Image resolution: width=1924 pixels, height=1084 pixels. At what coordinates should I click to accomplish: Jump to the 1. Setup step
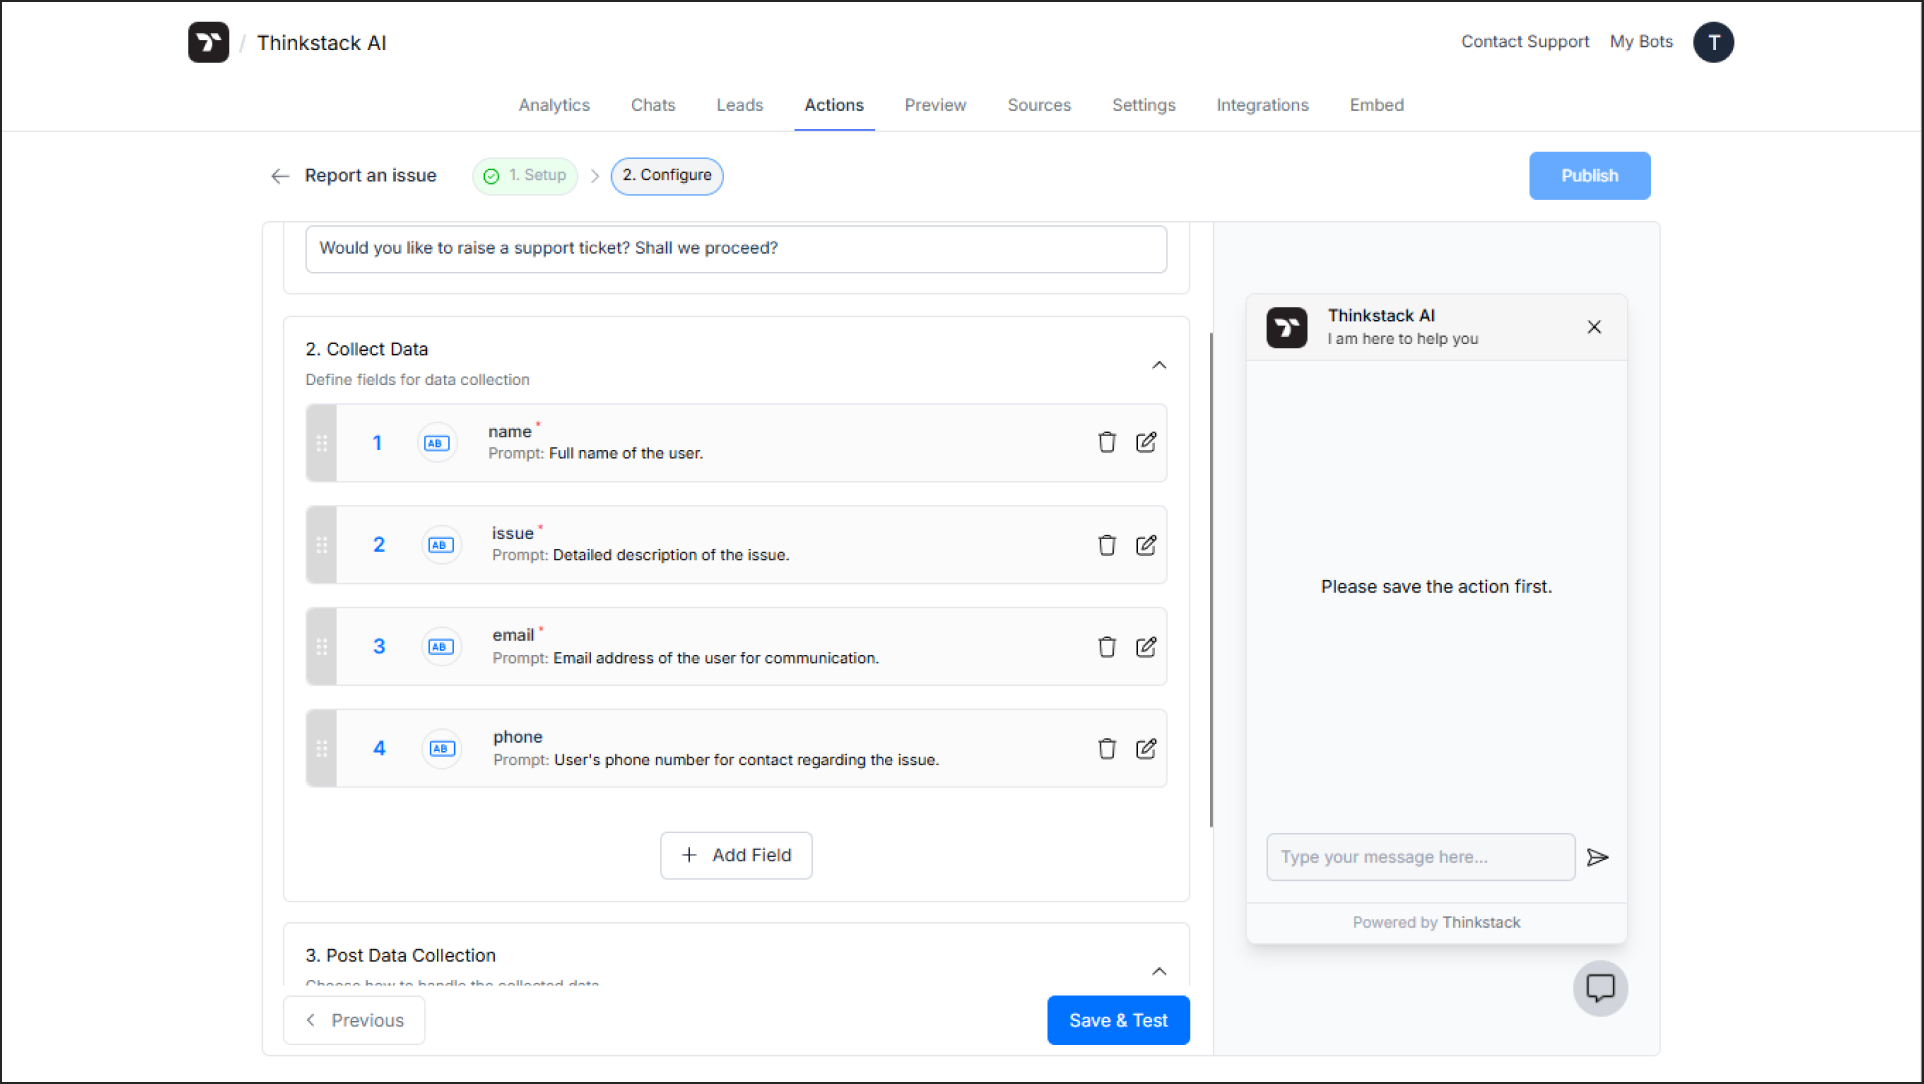click(525, 176)
